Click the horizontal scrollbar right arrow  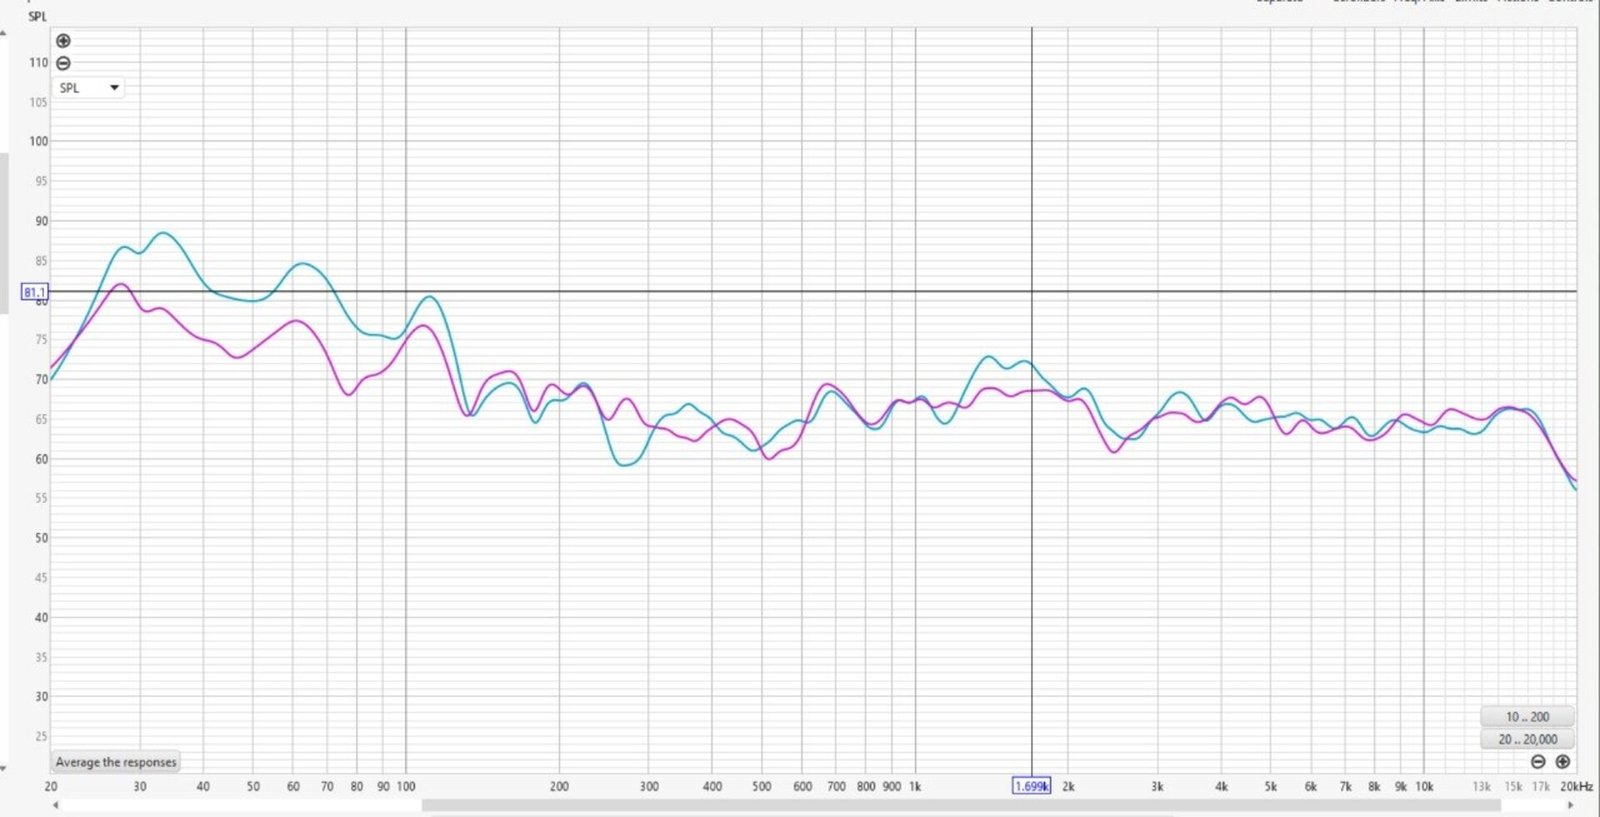pos(1571,805)
